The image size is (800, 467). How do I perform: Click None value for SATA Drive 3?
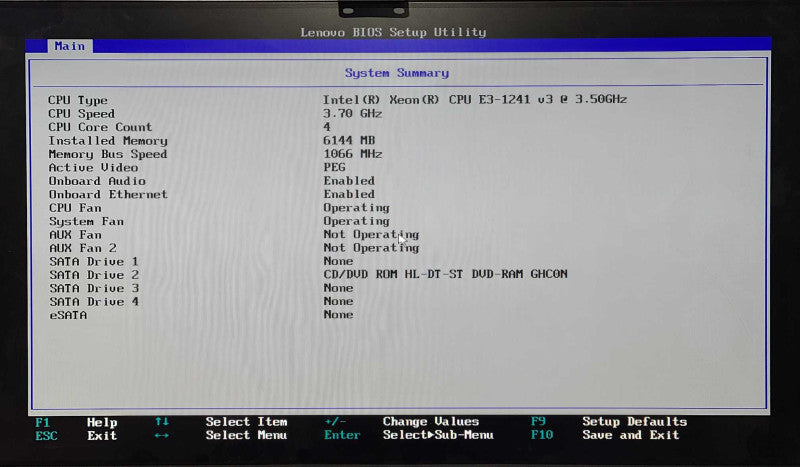pos(338,288)
